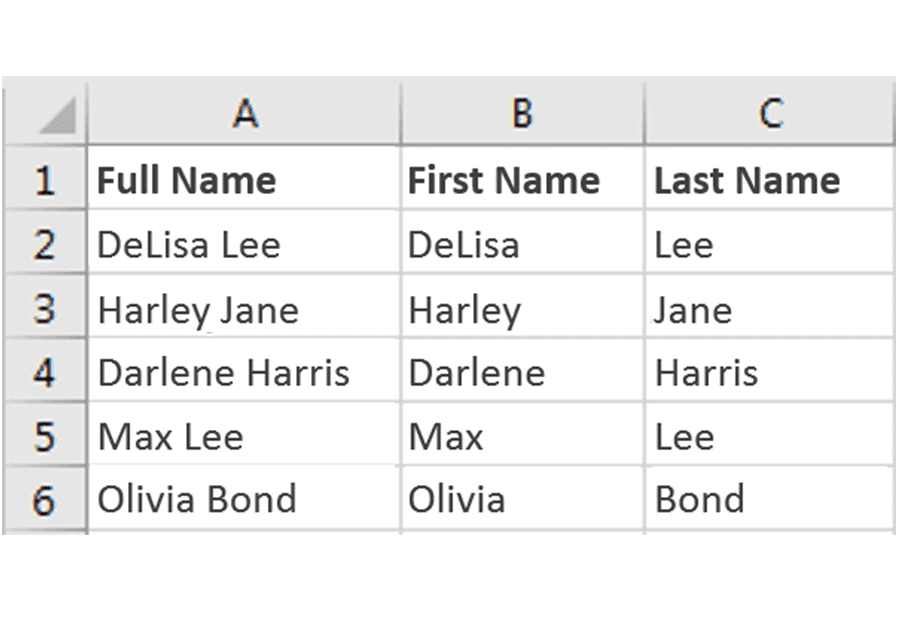Select row 4 header
This screenshot has width=900, height=626.
pos(45,371)
